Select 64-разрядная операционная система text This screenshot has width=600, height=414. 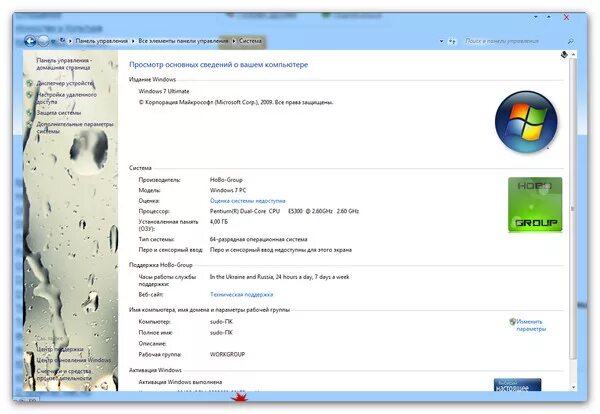[259, 239]
